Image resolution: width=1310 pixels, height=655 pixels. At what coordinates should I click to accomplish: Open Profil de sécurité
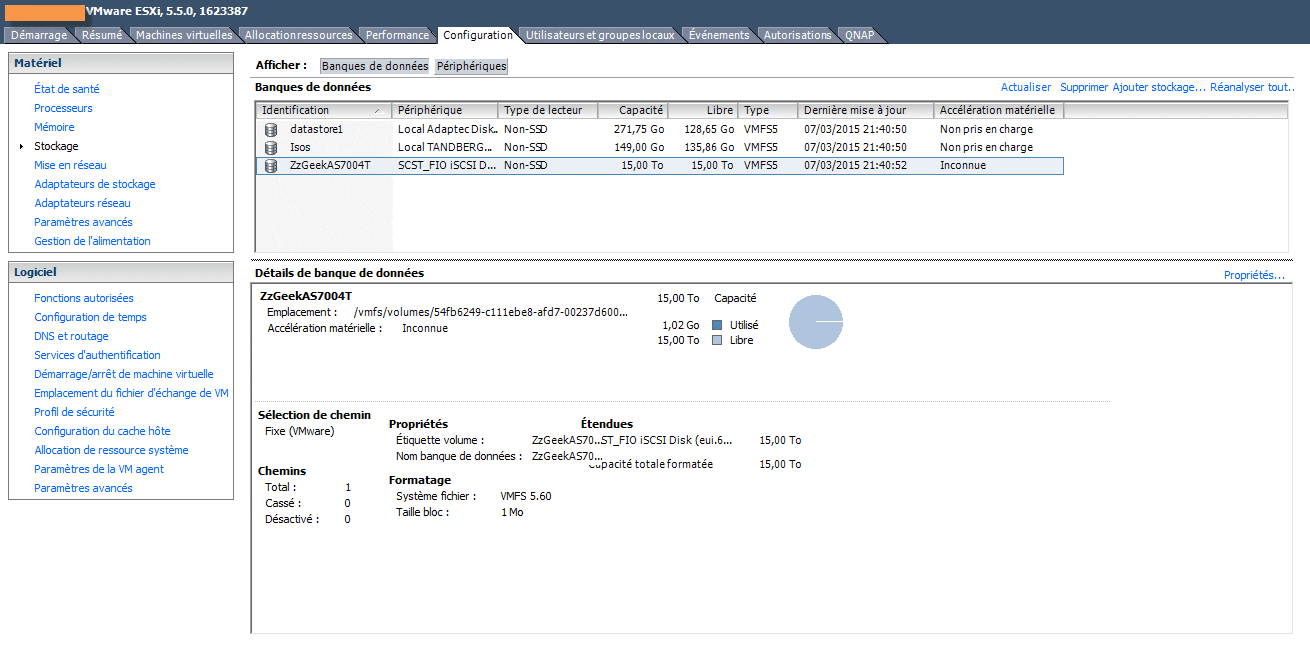[74, 412]
